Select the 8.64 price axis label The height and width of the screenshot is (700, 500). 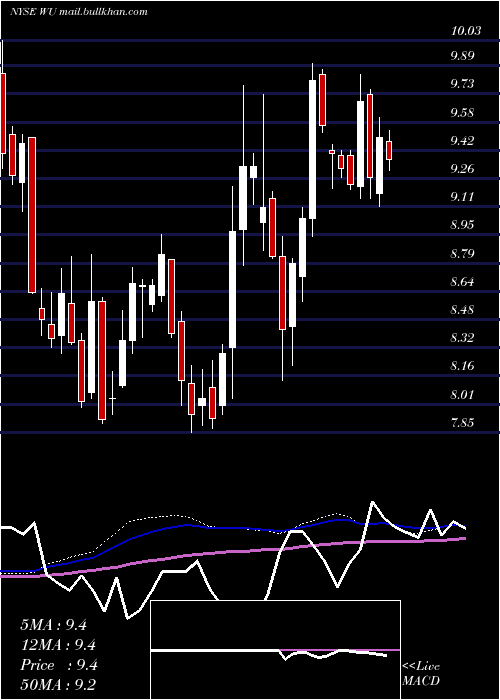pyautogui.click(x=462, y=282)
